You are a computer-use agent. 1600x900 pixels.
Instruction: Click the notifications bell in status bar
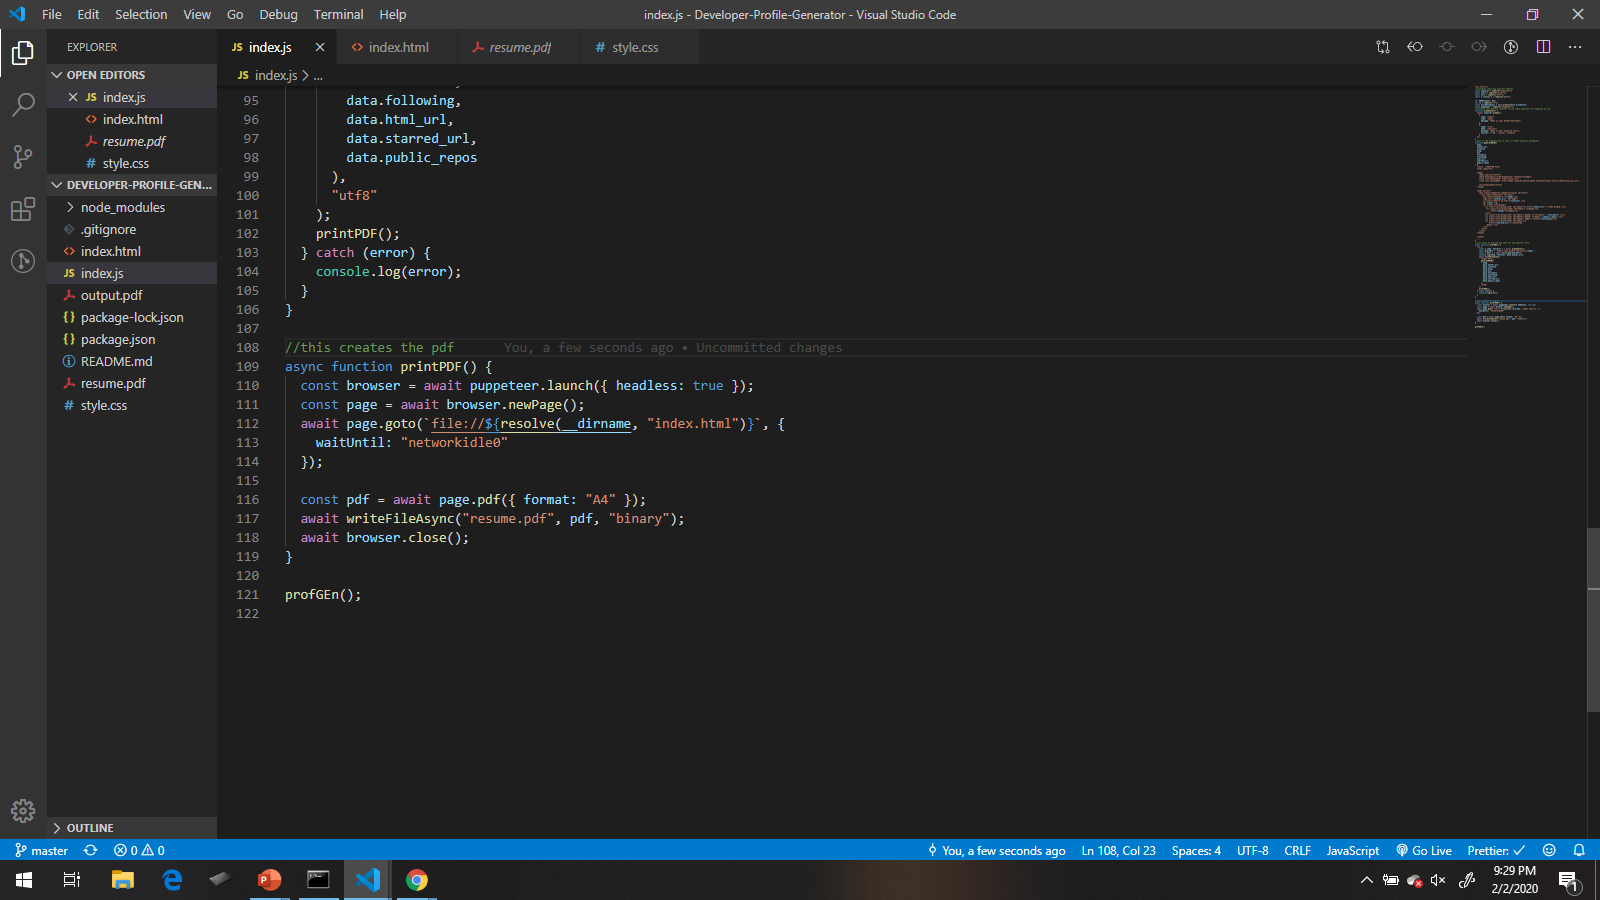click(1579, 850)
